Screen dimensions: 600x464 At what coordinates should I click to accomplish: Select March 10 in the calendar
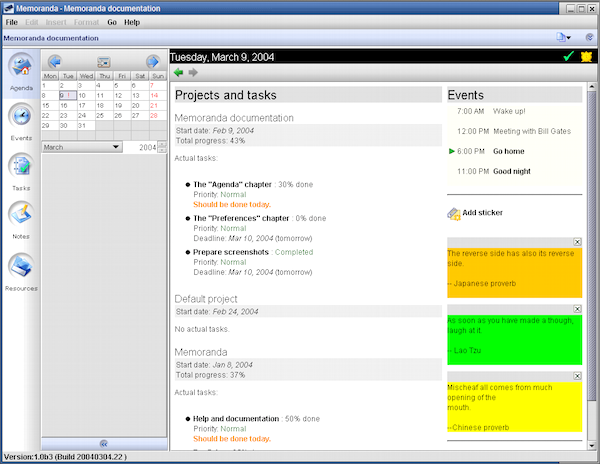(x=86, y=95)
